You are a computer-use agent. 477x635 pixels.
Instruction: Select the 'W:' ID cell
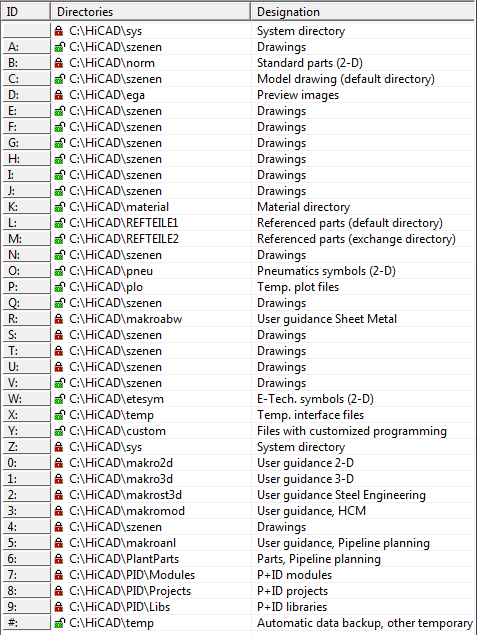[x=26, y=399]
